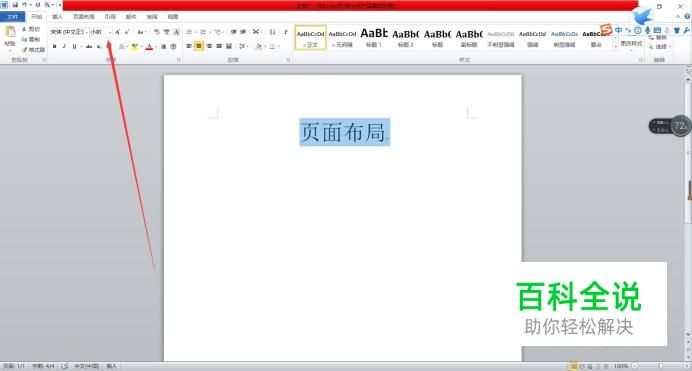
Task: Switch to the Mailings (邮件) tab
Action: [x=131, y=17]
